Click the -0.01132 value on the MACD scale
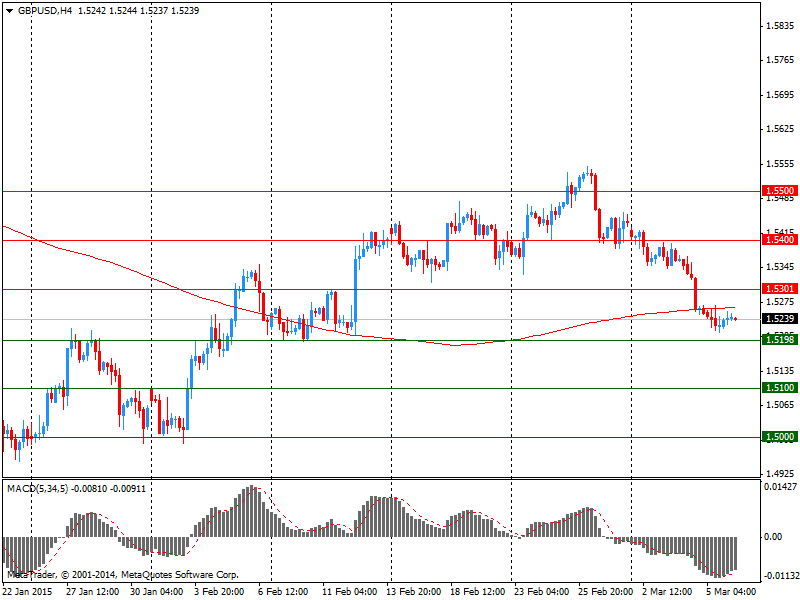800x600 pixels. [780, 576]
